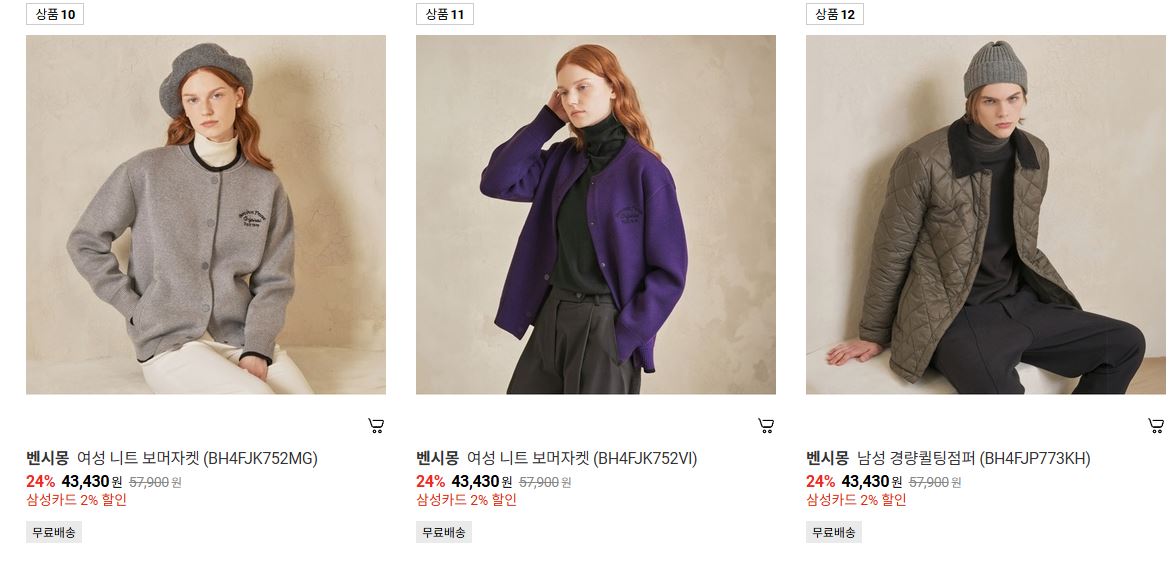The image size is (1174, 561).
Task: Add khaki quilted jumper to cart
Action: point(1156,426)
